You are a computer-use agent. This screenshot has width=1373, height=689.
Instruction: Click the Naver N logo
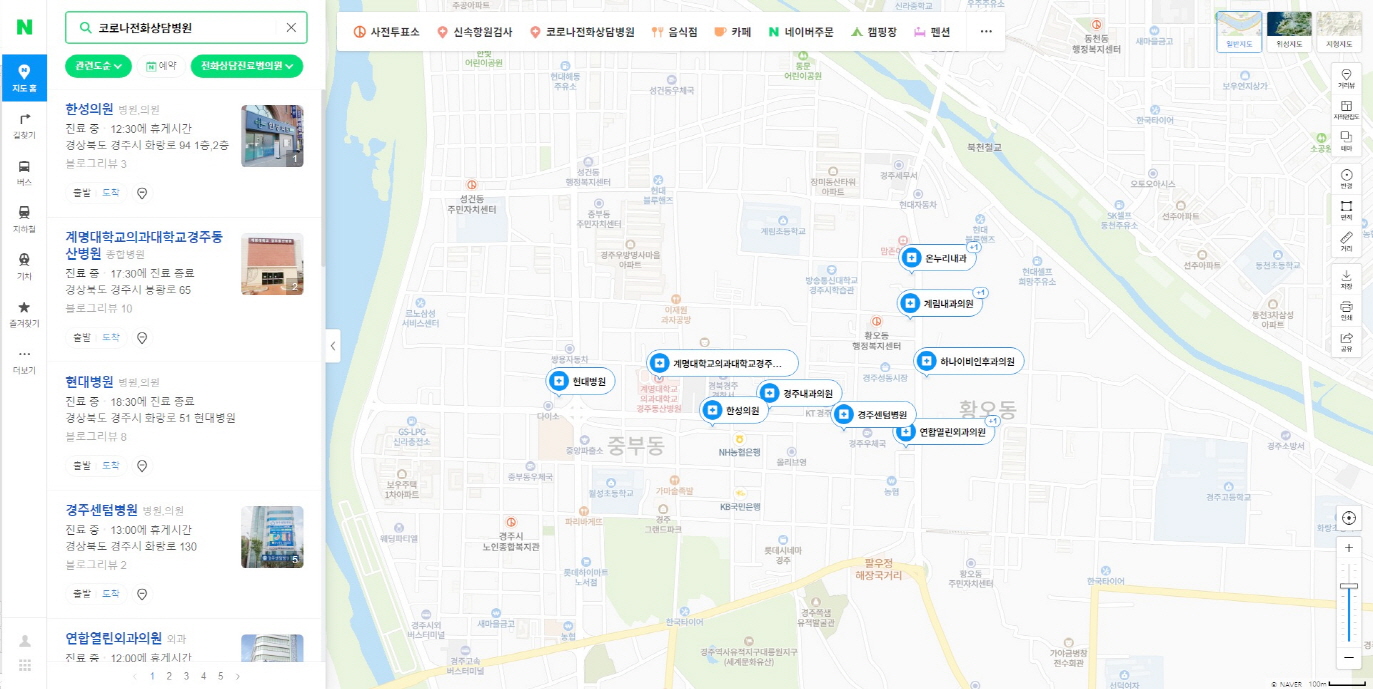pos(23,27)
